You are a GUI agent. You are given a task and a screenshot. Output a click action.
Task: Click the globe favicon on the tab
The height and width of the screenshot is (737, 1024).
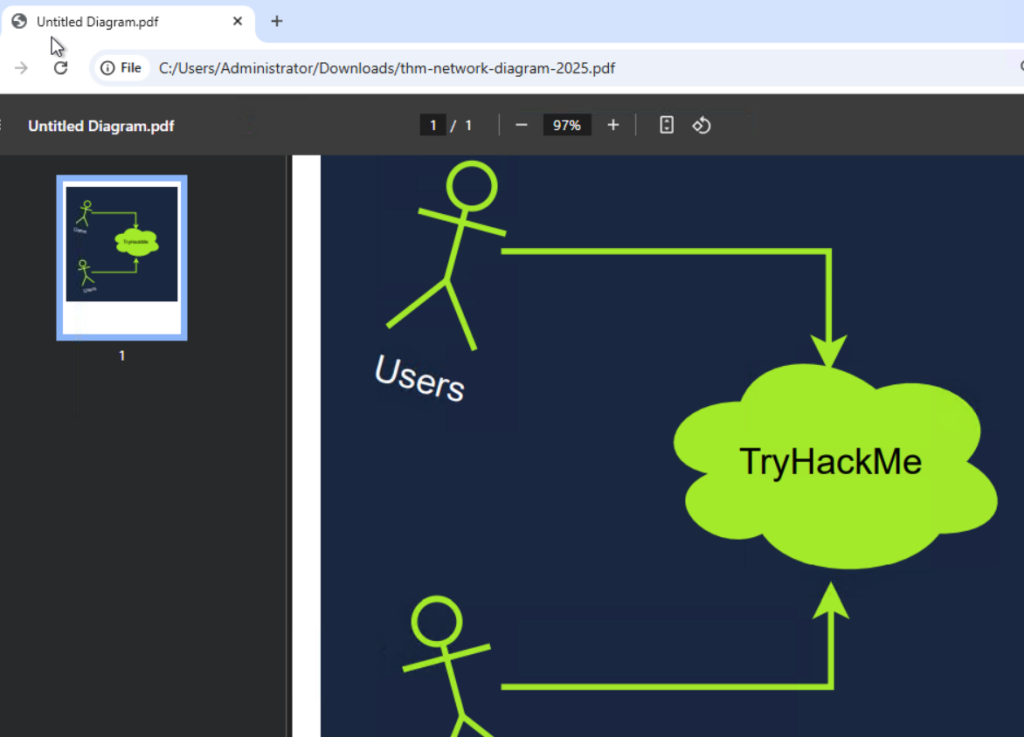click(x=19, y=21)
